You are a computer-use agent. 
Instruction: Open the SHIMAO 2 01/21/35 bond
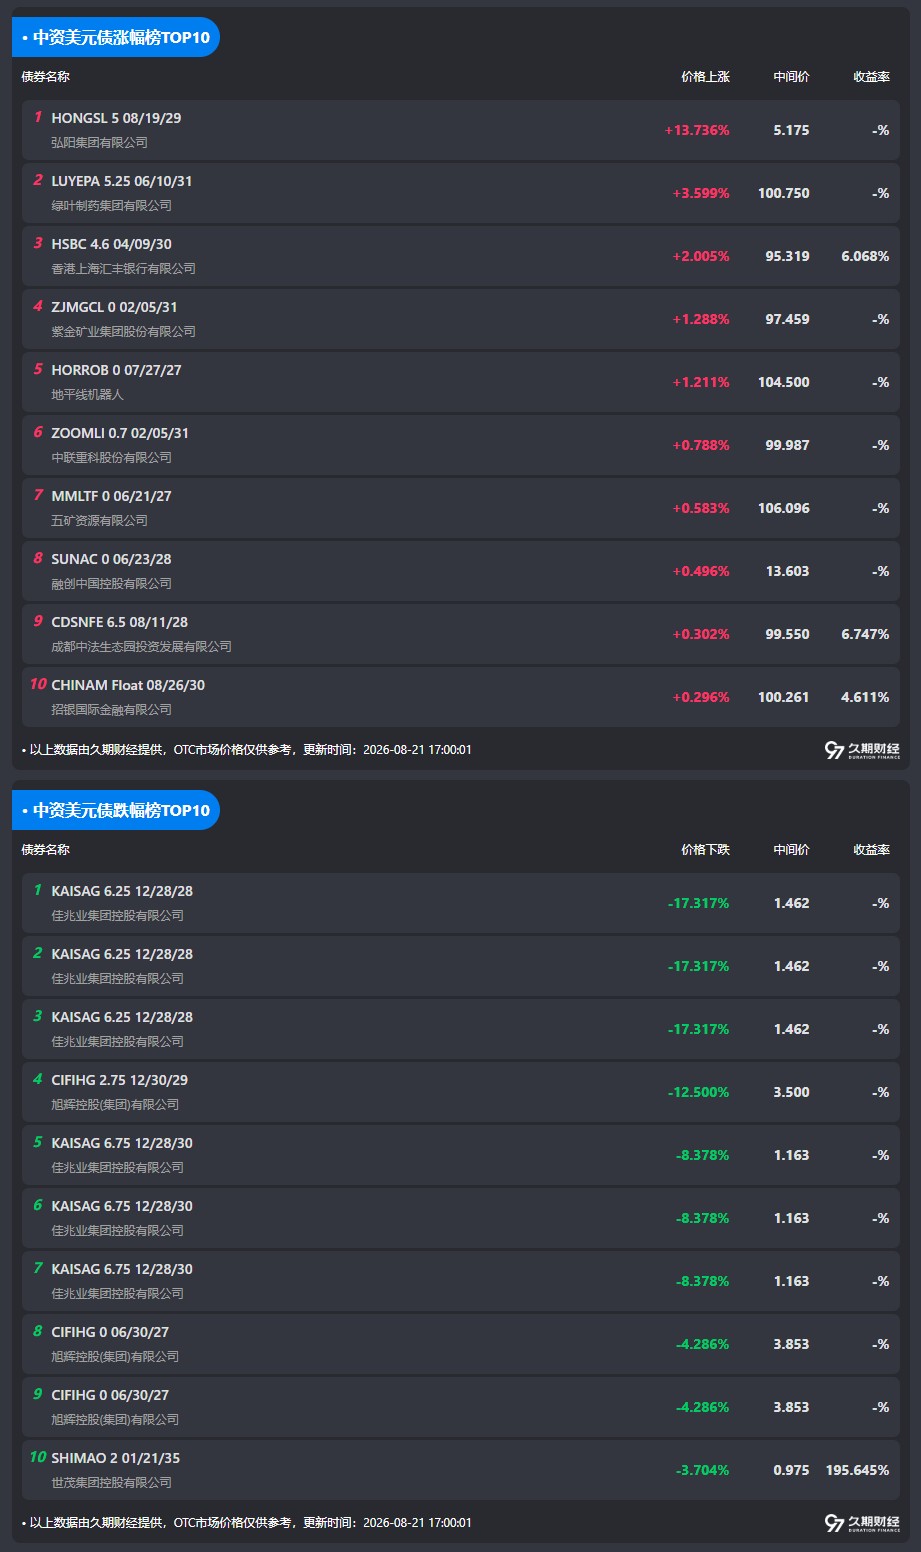click(115, 1458)
